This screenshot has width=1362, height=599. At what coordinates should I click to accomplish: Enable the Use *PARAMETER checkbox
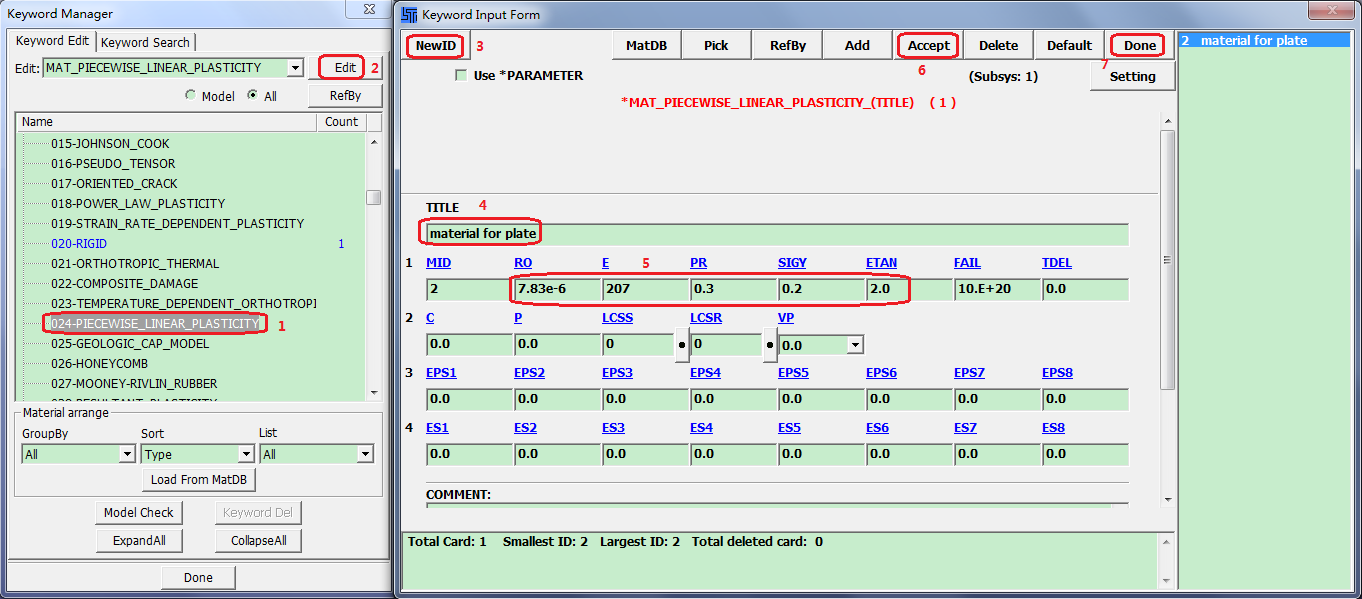[x=461, y=76]
